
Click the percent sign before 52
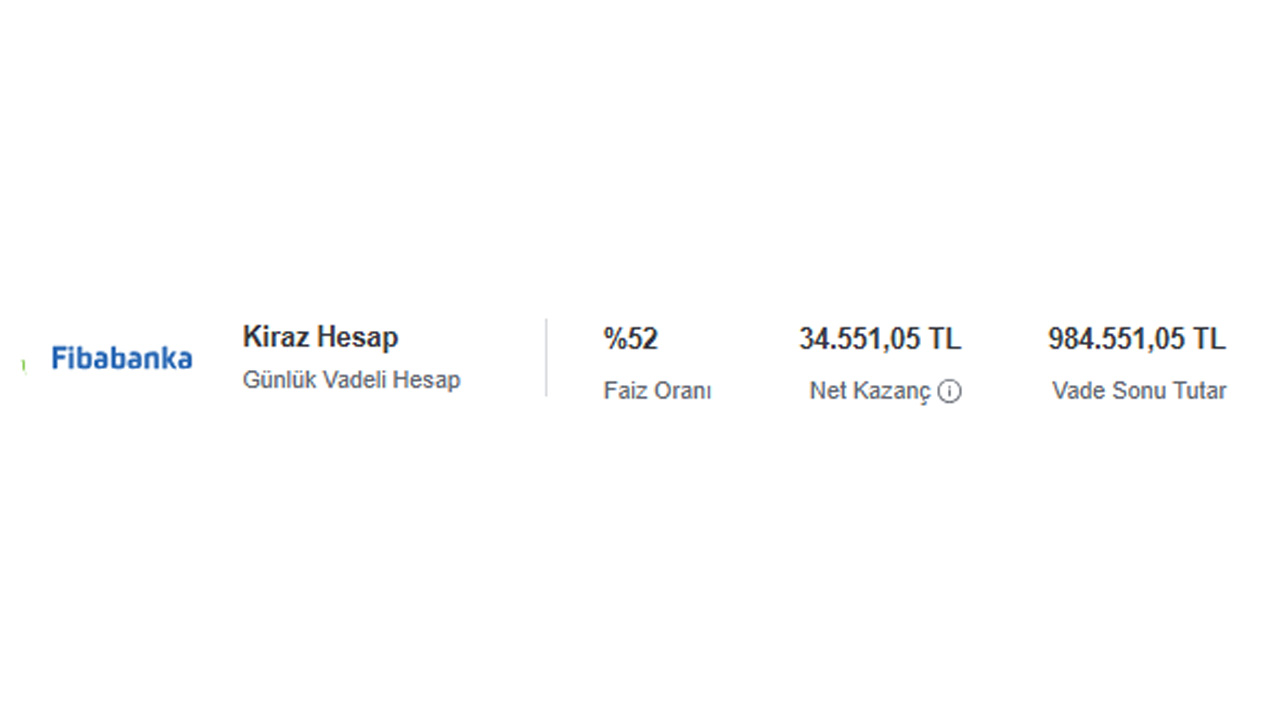click(614, 339)
